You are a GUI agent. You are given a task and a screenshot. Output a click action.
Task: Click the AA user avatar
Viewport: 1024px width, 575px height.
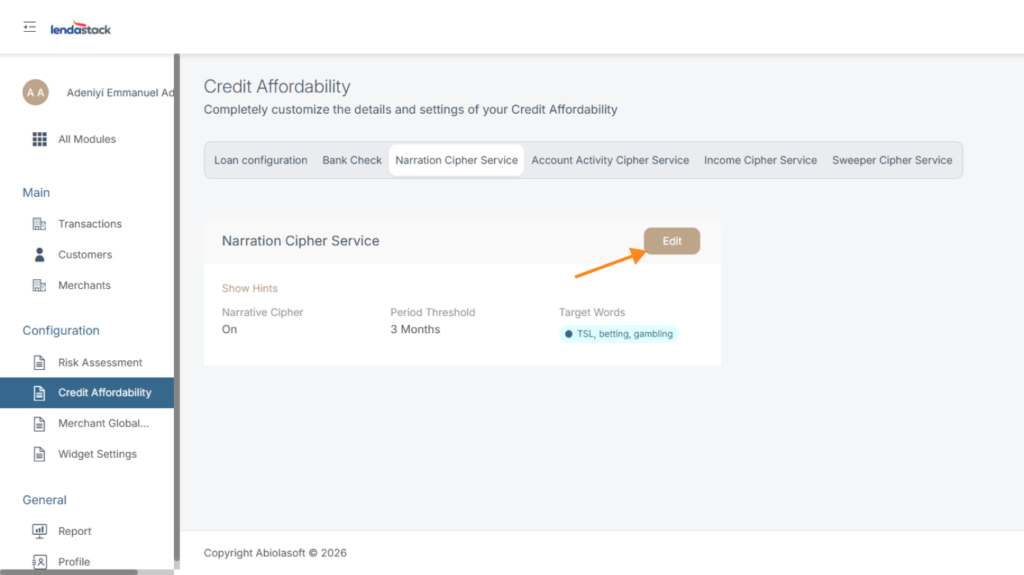(36, 93)
